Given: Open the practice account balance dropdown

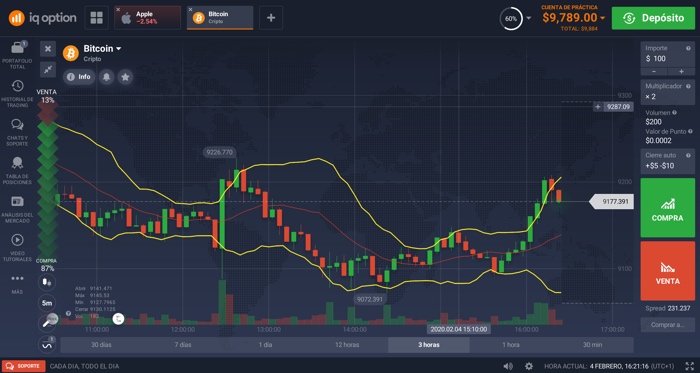Looking at the screenshot, I should (603, 18).
